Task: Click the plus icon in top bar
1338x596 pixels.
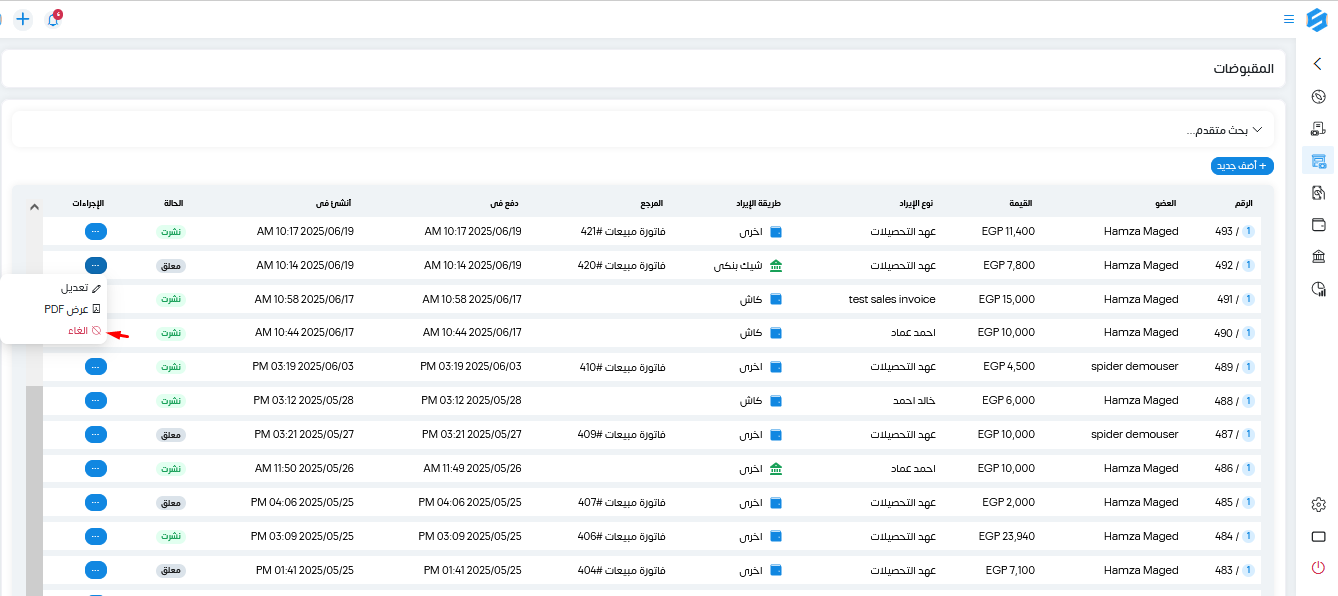Action: (23, 19)
